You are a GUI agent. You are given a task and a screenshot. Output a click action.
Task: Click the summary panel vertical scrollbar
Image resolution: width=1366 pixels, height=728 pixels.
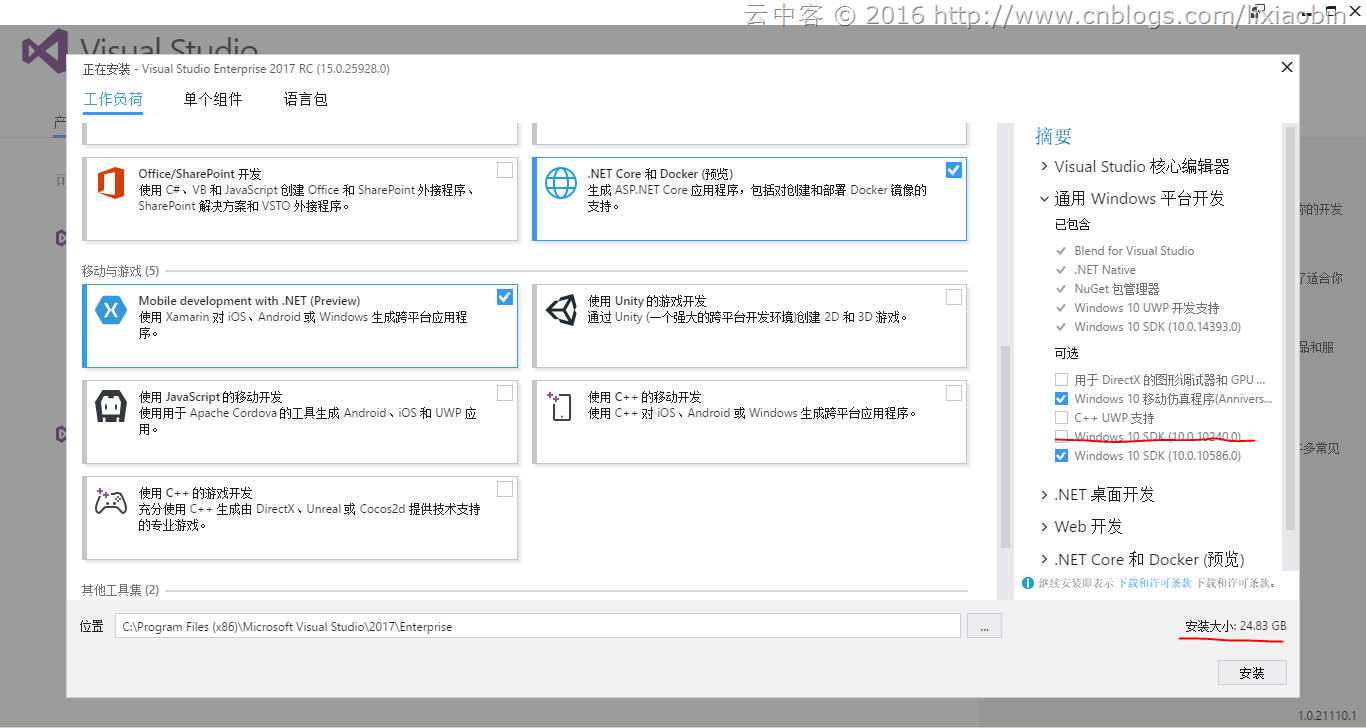pyautogui.click(x=1290, y=328)
